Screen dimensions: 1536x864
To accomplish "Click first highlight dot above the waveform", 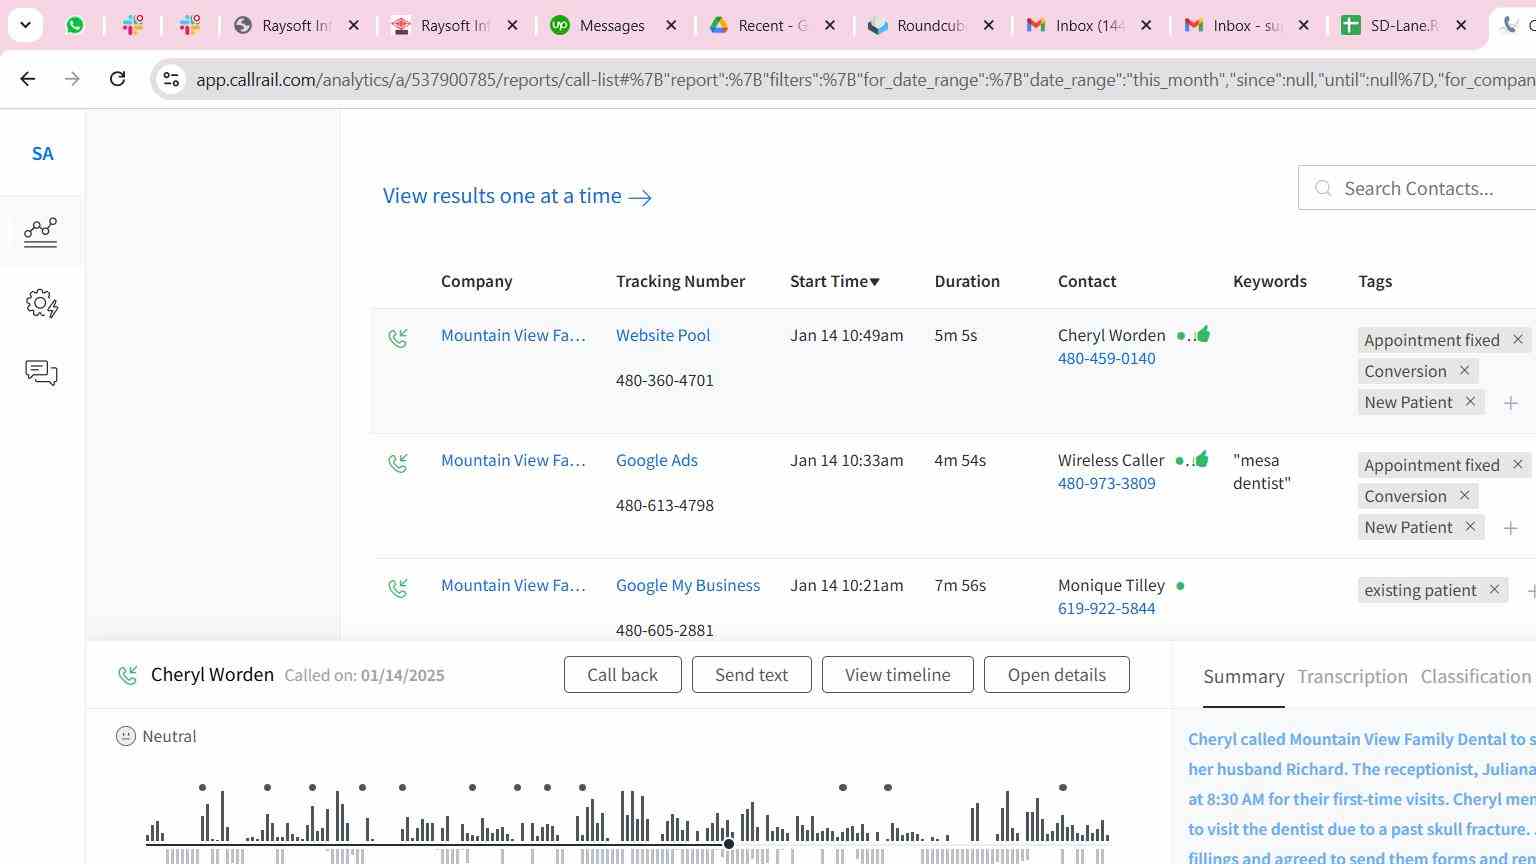I will tap(202, 788).
